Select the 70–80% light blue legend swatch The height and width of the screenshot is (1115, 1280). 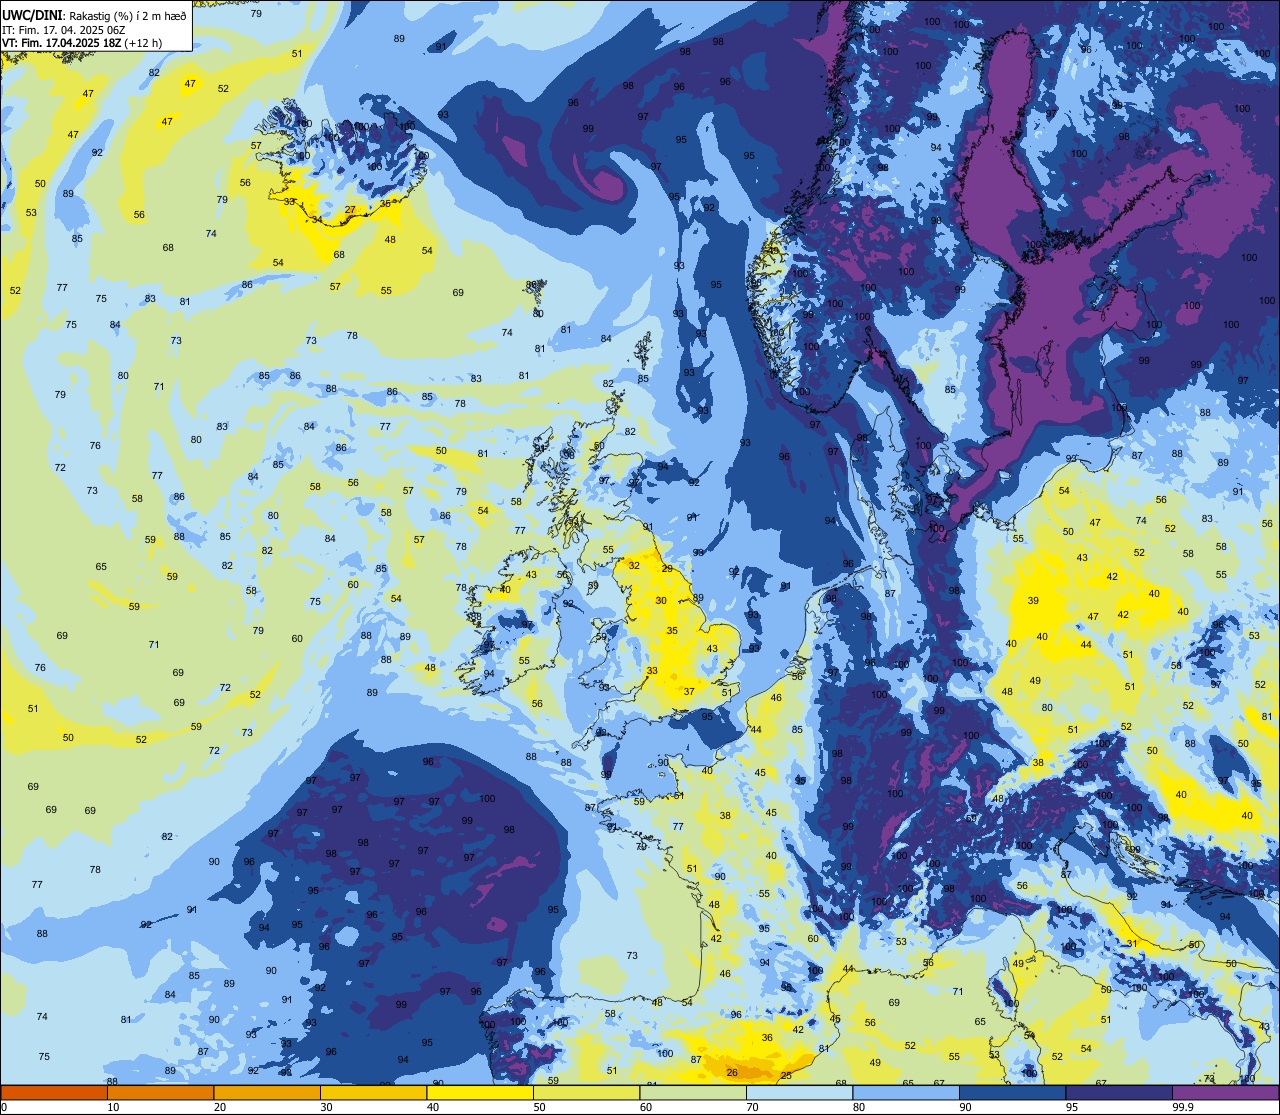799,1092
